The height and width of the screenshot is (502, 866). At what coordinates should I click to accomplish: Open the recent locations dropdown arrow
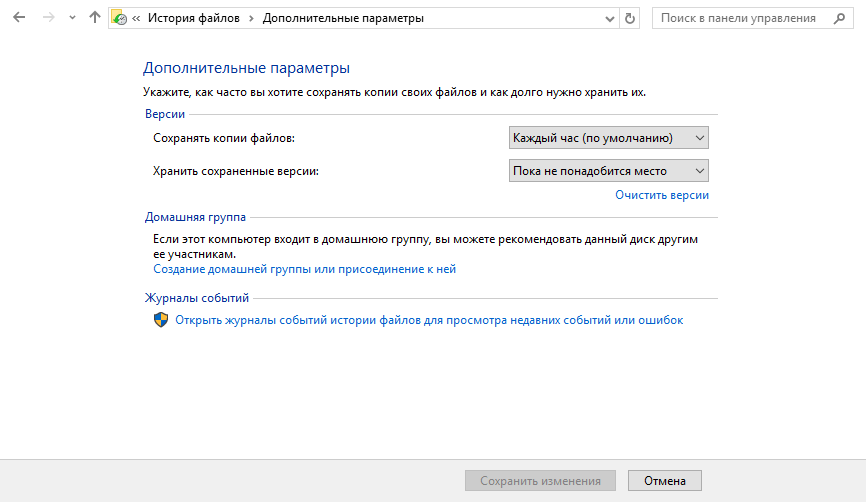[71, 18]
